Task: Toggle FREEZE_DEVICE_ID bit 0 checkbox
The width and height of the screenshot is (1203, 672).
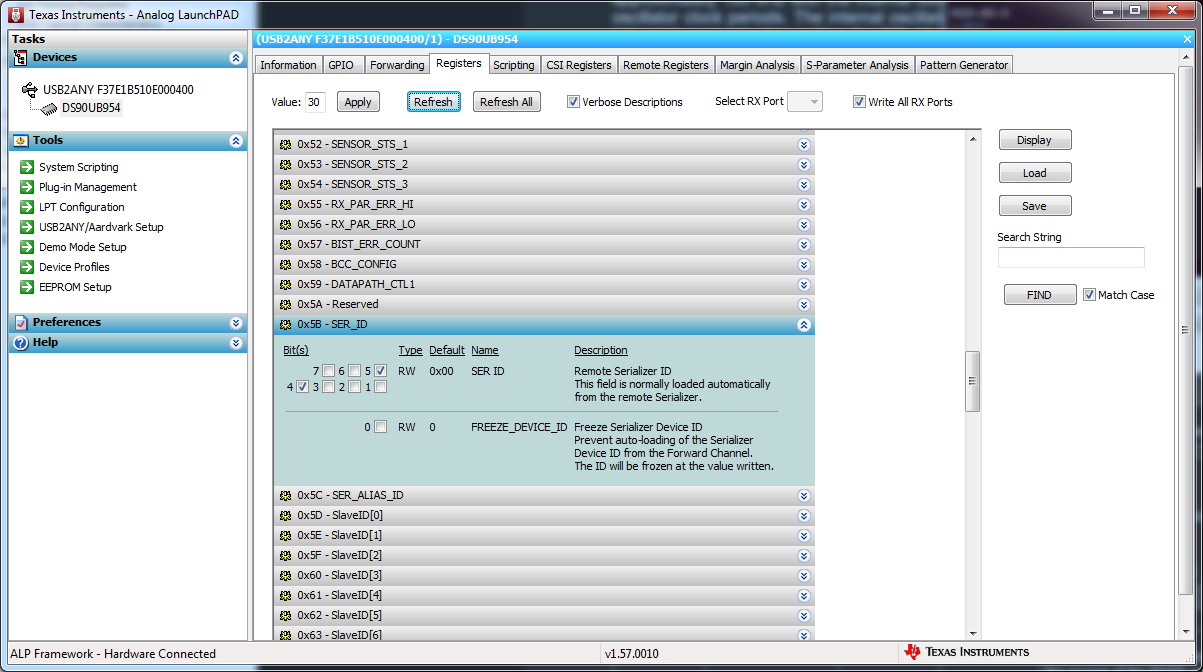Action: 380,427
